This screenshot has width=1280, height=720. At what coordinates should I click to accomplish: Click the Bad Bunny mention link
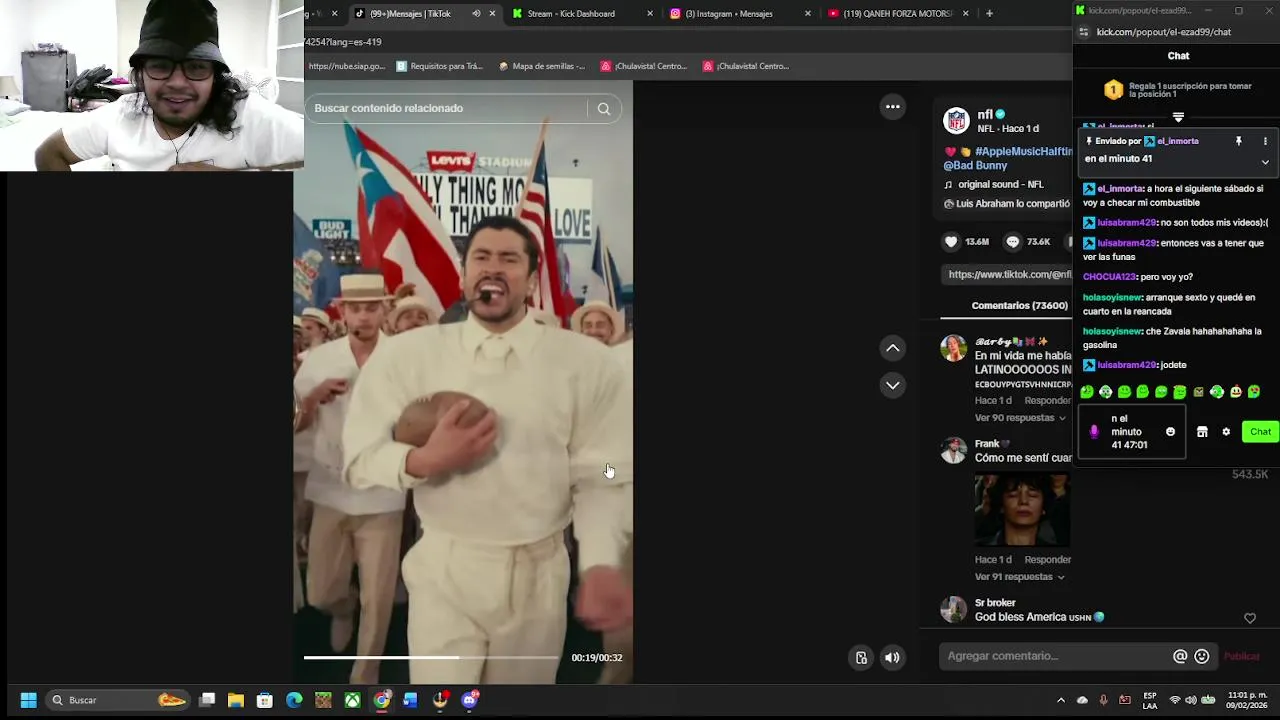tap(975, 165)
